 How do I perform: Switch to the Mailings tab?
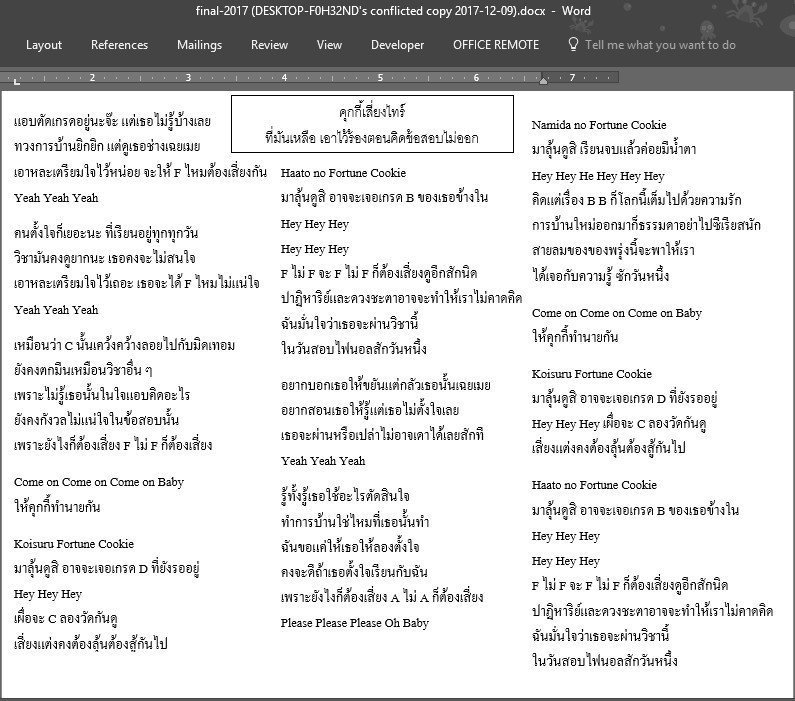[x=199, y=45]
